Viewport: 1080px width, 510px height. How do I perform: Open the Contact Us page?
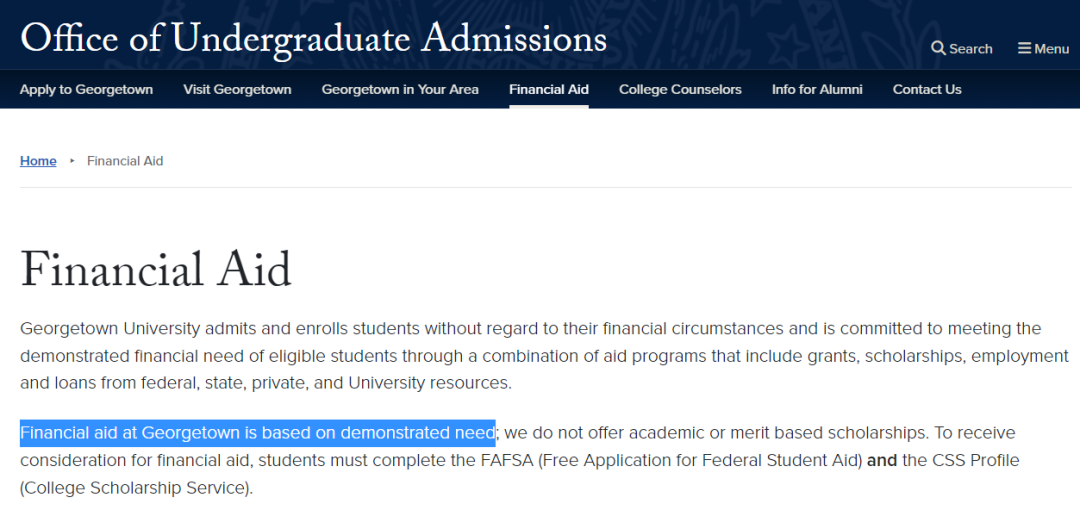click(x=927, y=90)
